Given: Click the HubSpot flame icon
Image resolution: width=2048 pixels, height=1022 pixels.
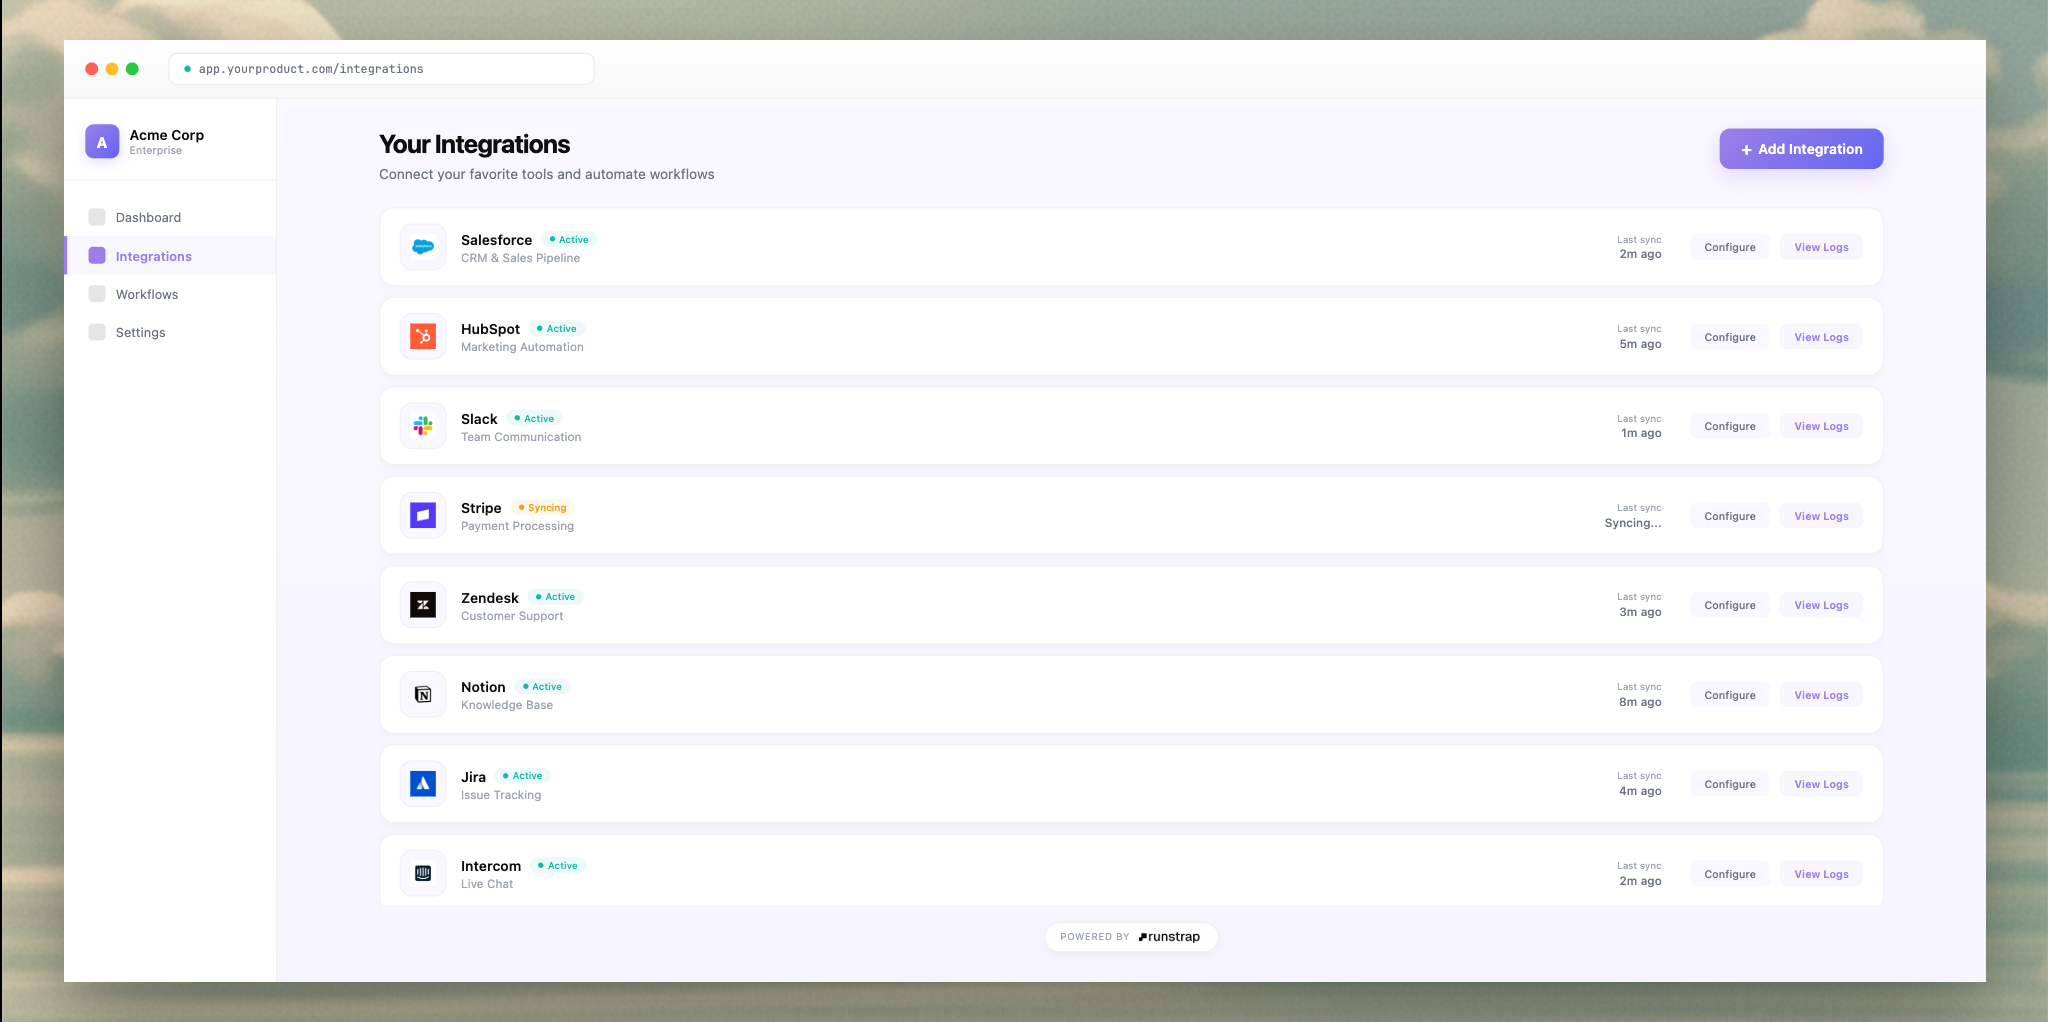Looking at the screenshot, I should [422, 336].
